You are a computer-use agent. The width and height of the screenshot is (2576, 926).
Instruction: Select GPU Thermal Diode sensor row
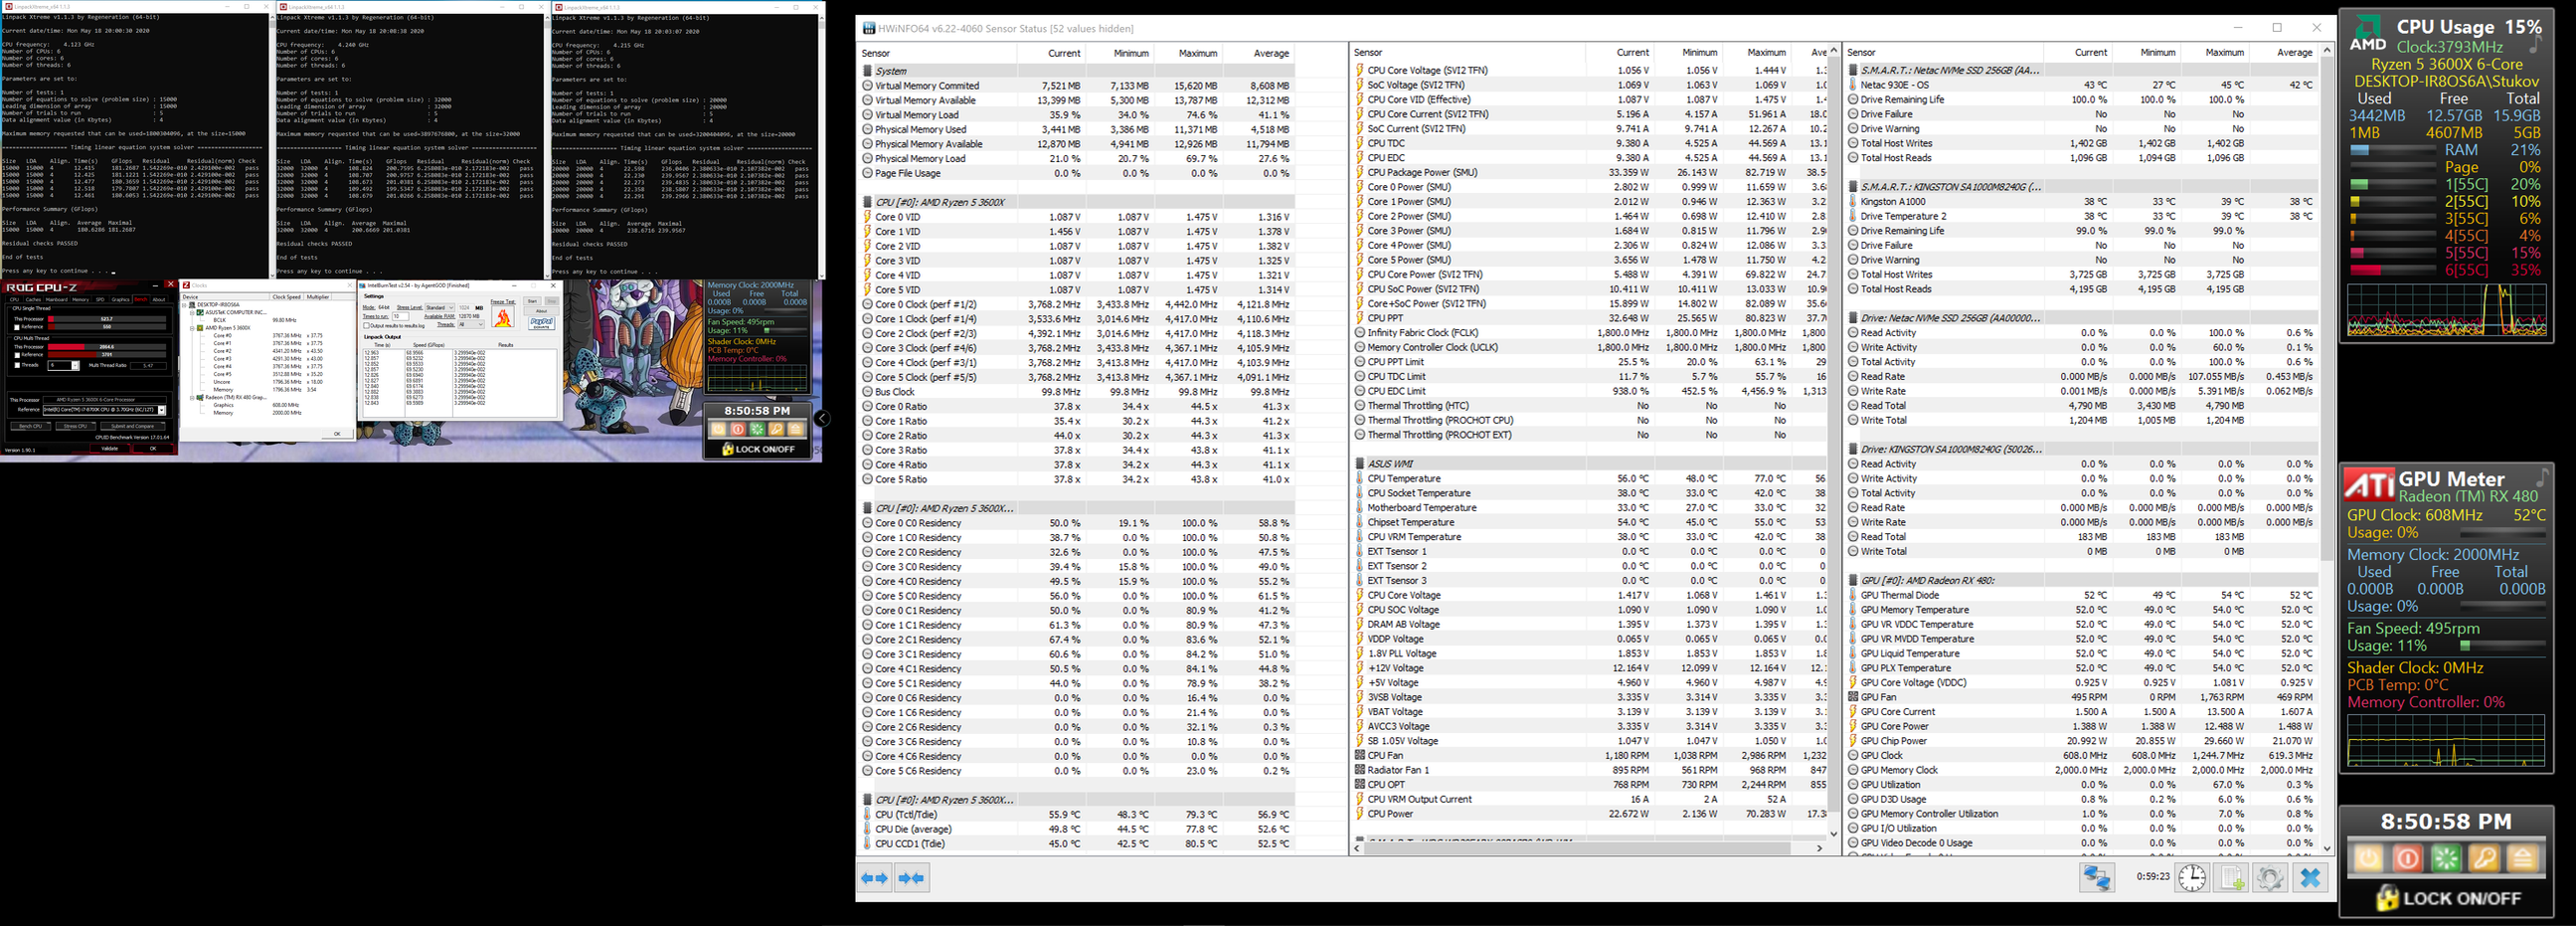[x=2082, y=595]
